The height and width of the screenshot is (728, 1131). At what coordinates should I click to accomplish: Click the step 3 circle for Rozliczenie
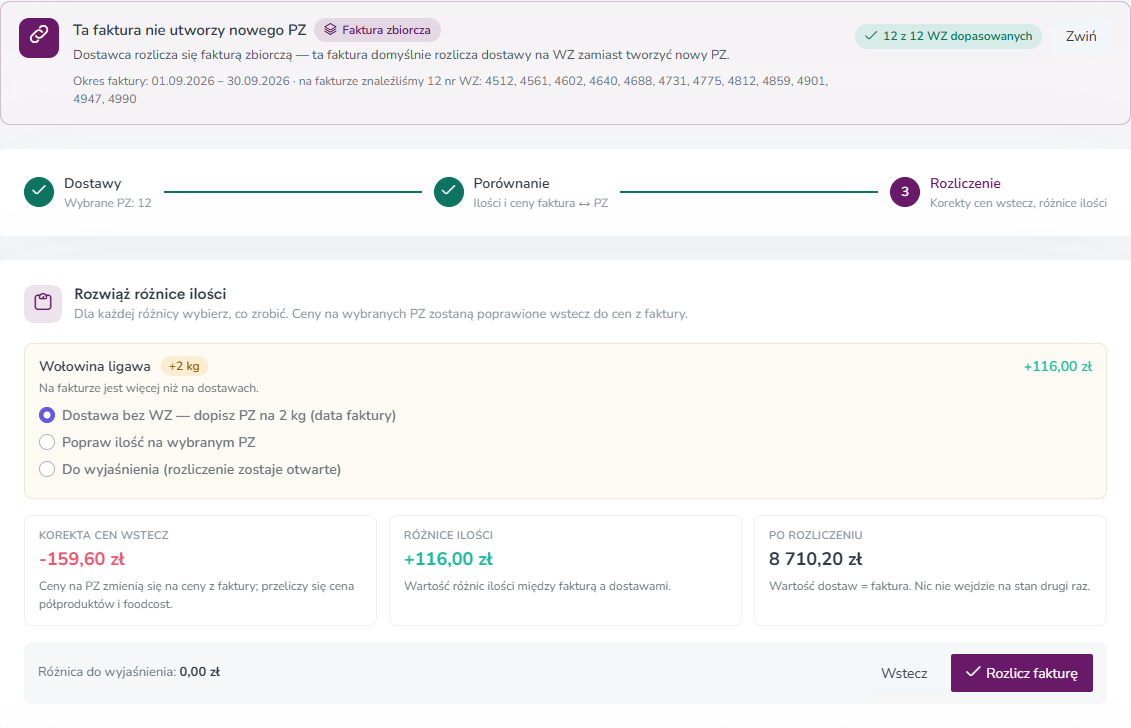coord(905,192)
